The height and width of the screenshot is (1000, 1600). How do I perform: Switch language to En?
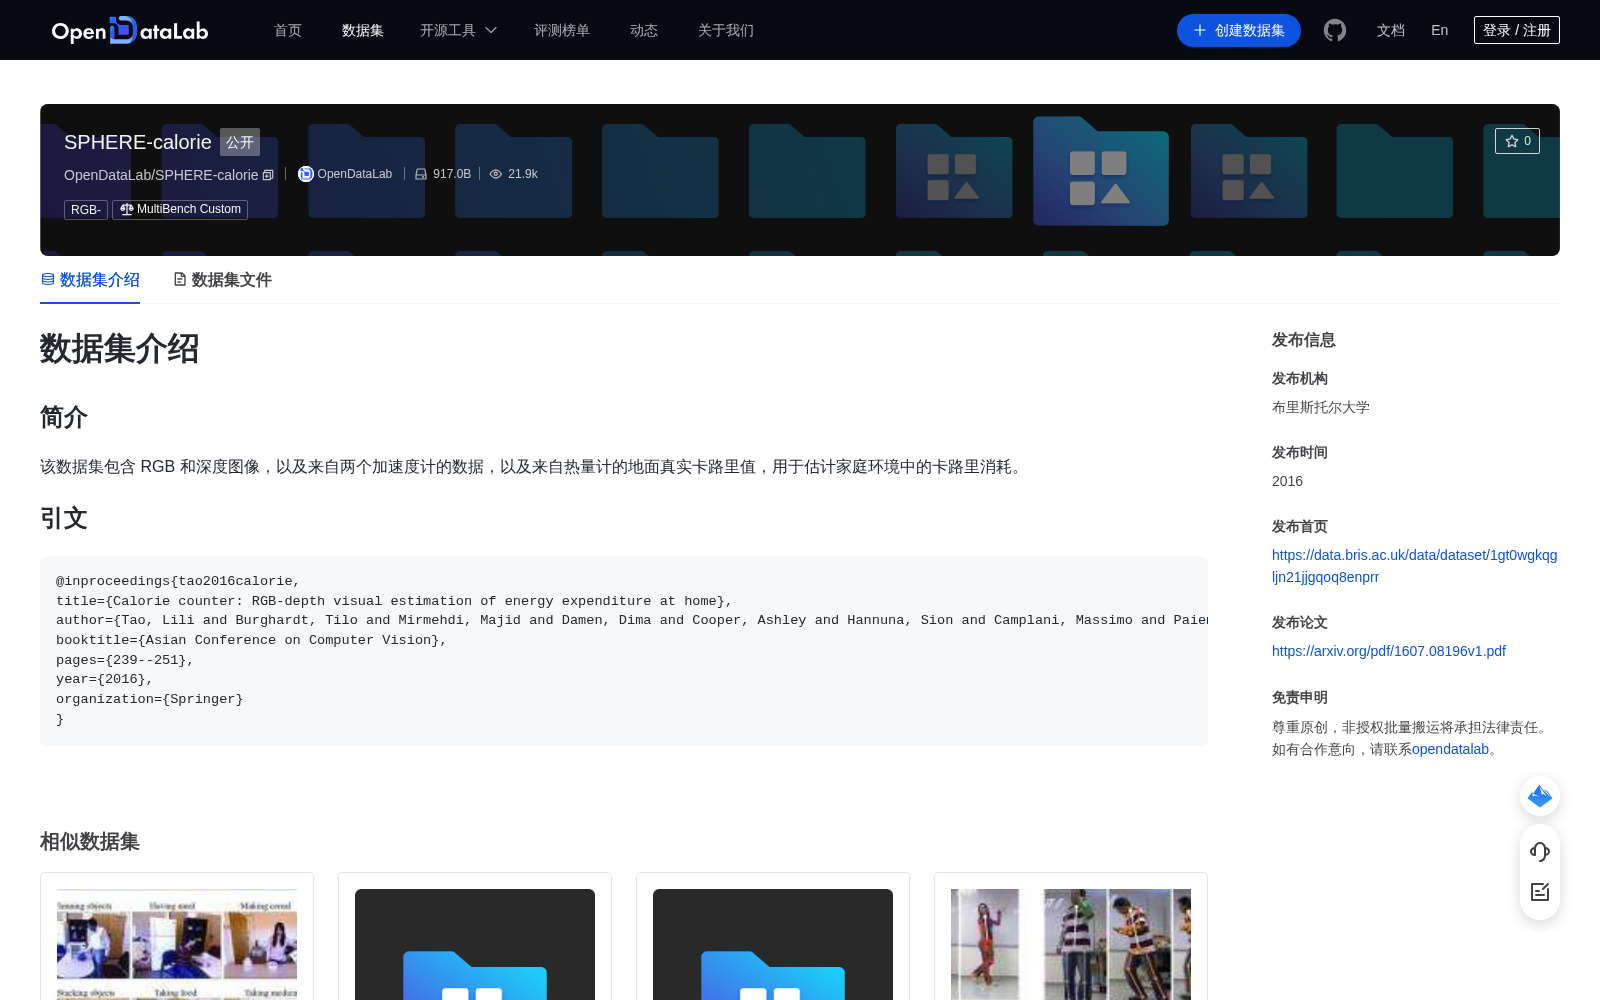1440,30
